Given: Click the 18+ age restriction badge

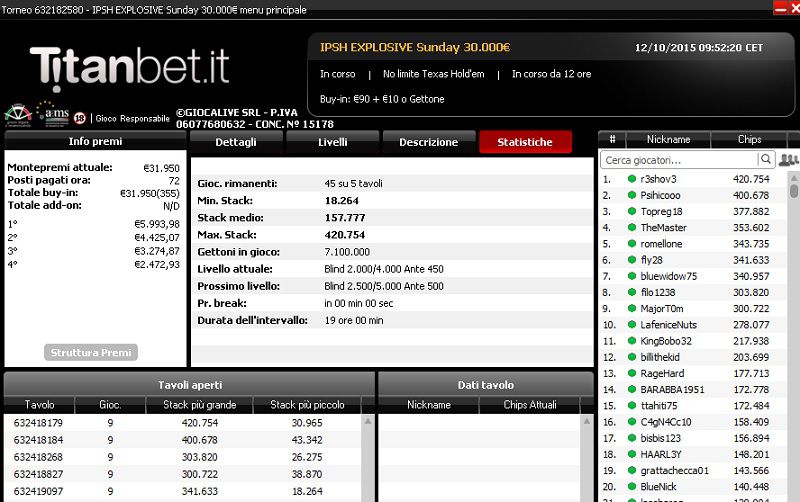Looking at the screenshot, I should (80, 118).
